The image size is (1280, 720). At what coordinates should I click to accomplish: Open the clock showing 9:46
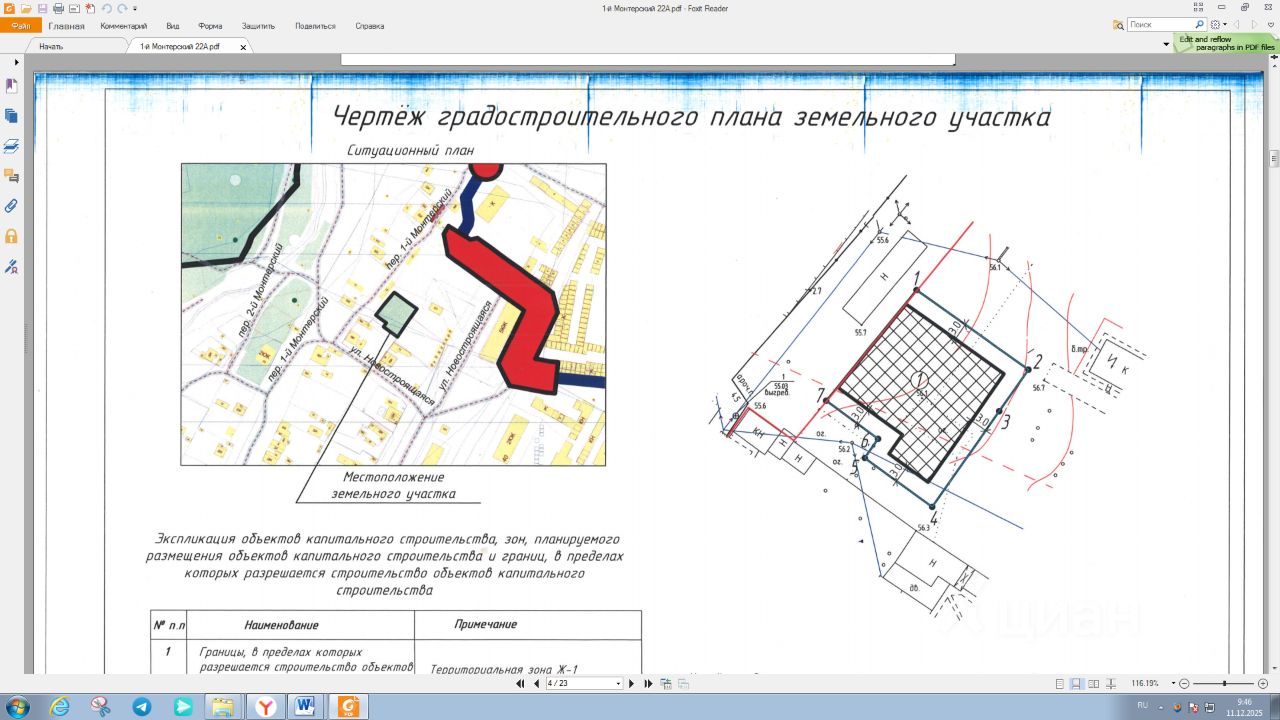[1244, 707]
